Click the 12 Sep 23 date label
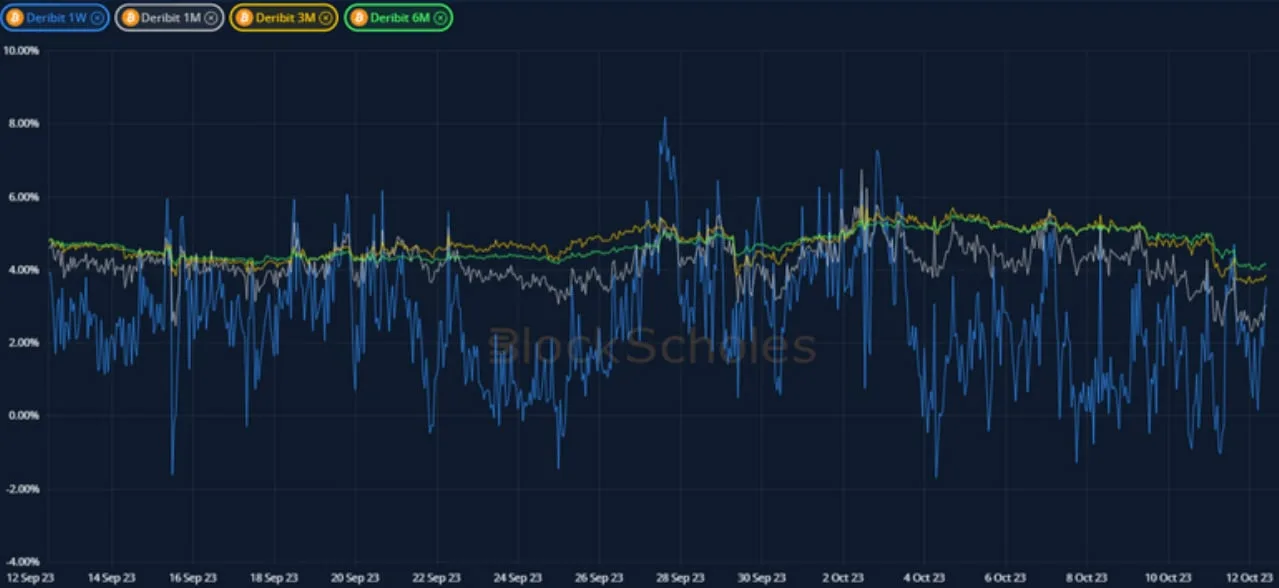This screenshot has width=1279, height=588. pos(31,577)
